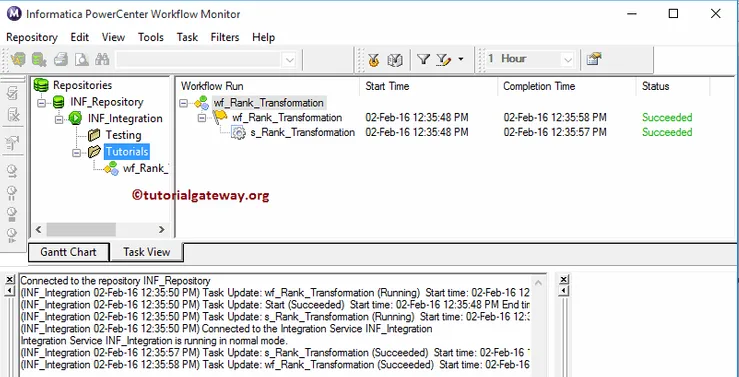Click 'Integration Service INF_Integration is running' log line
This screenshot has height=377, width=739.
pyautogui.click(x=154, y=340)
